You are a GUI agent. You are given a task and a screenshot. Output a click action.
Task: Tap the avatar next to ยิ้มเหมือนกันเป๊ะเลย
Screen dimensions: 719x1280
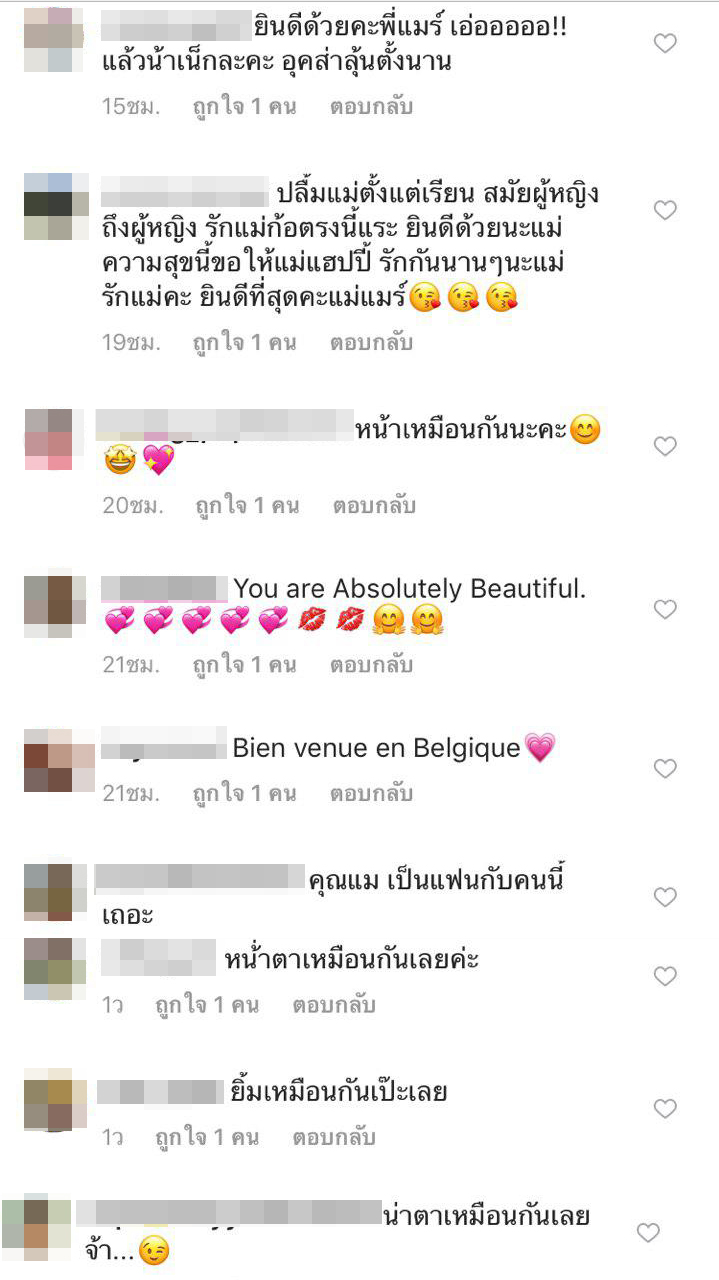(x=55, y=1100)
